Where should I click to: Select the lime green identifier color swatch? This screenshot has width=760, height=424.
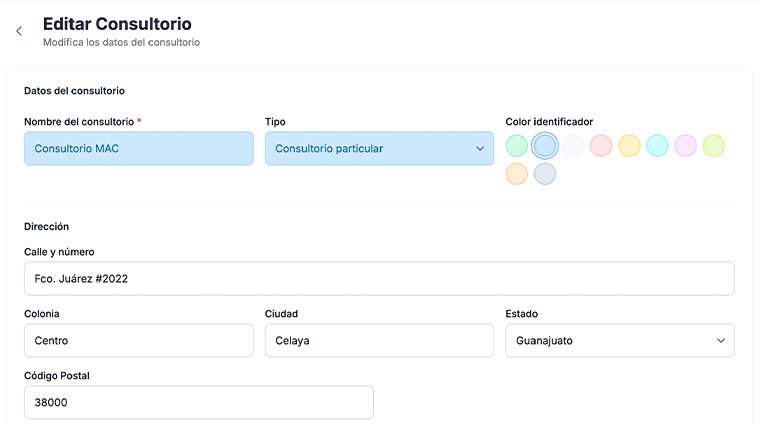click(713, 146)
